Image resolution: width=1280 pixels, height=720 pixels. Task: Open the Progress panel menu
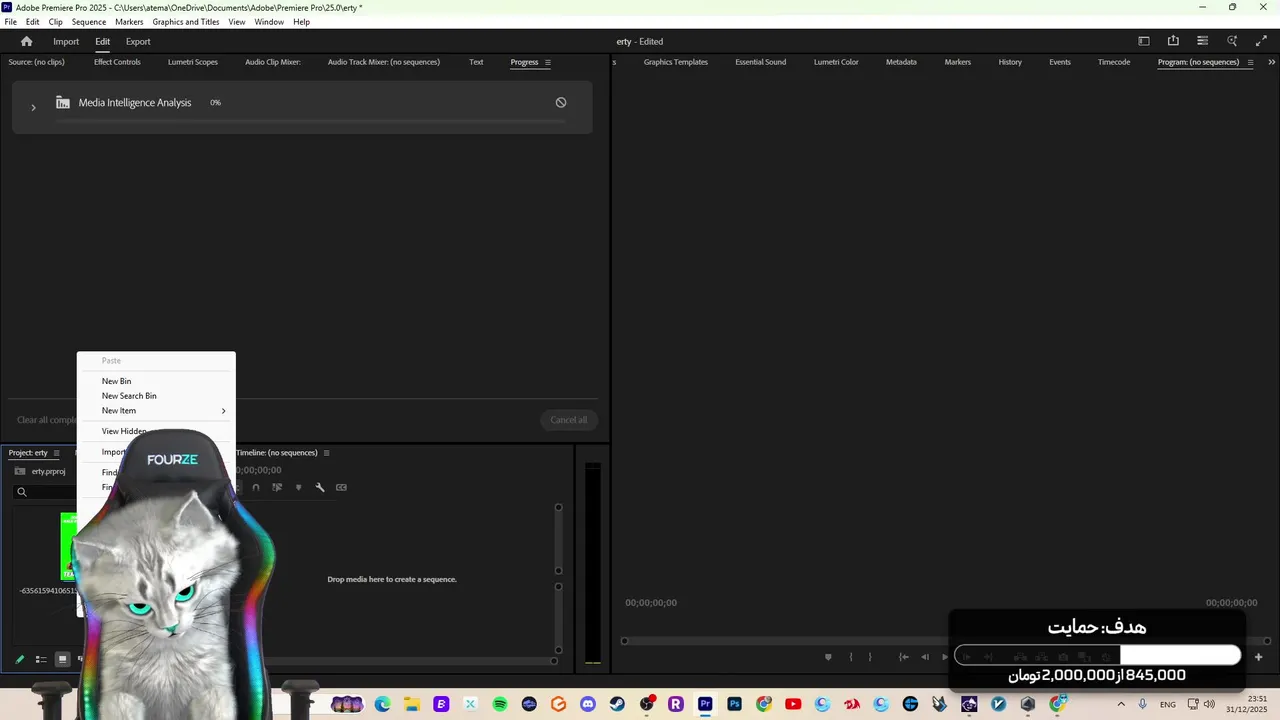tap(547, 62)
